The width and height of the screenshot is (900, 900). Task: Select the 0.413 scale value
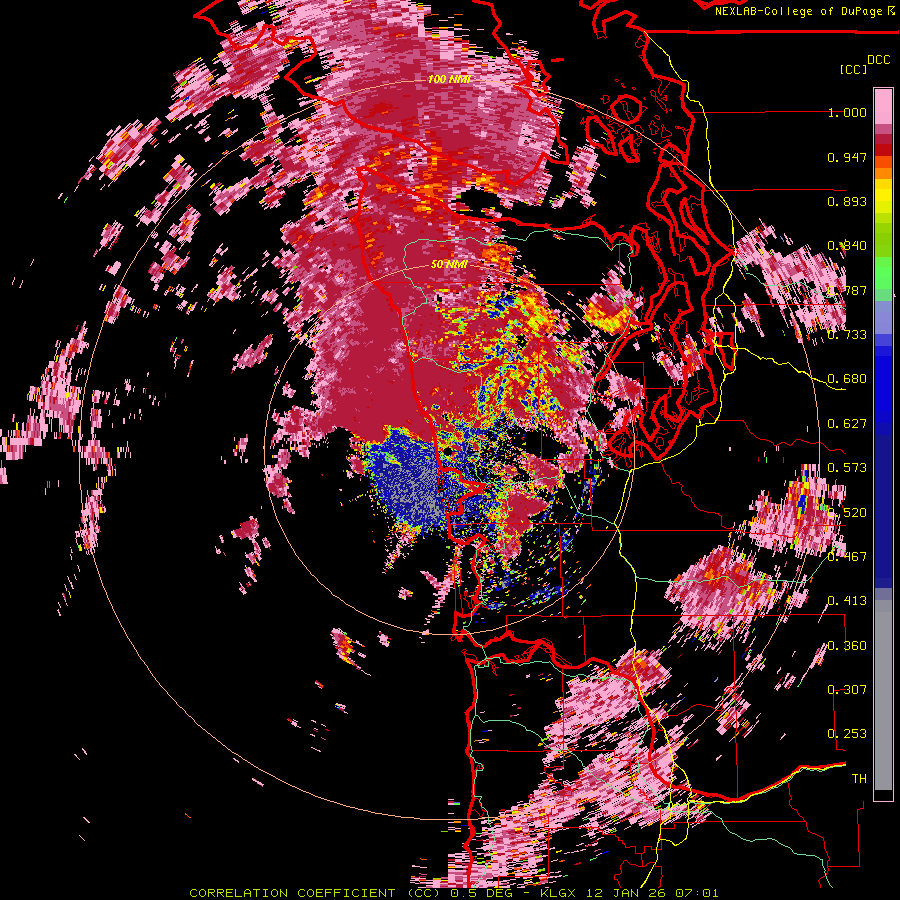point(847,601)
